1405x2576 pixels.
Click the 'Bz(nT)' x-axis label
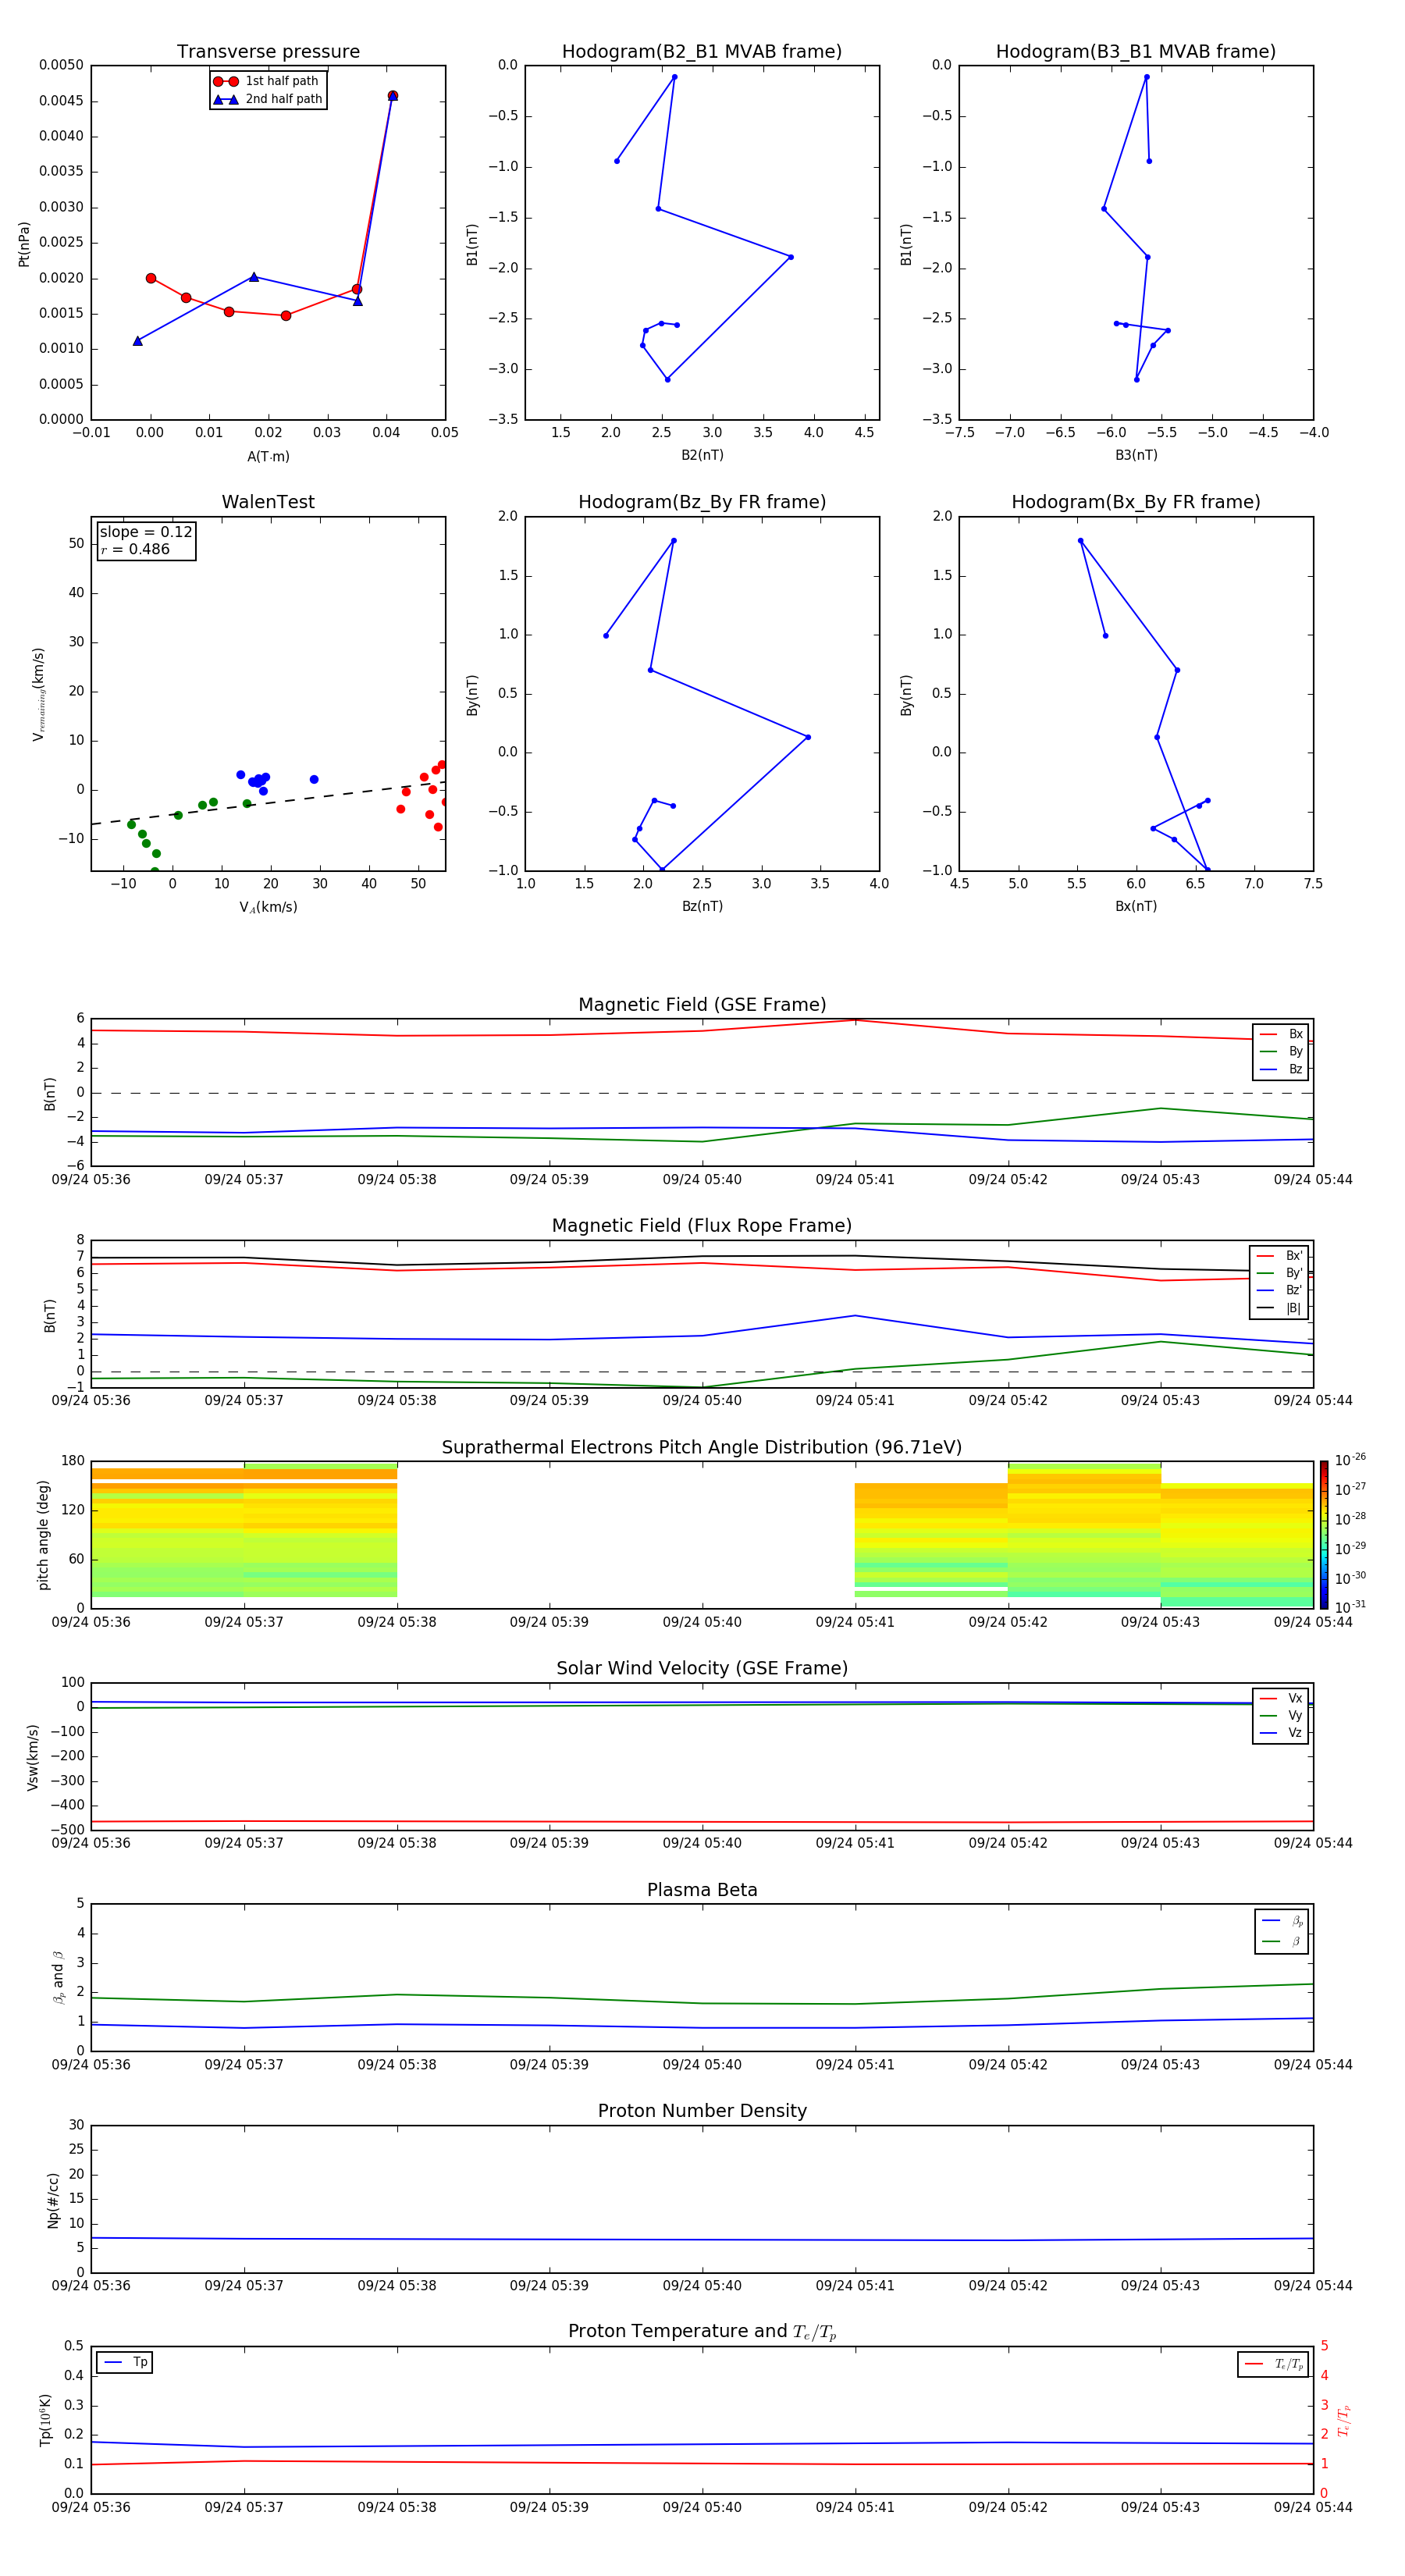(x=702, y=906)
